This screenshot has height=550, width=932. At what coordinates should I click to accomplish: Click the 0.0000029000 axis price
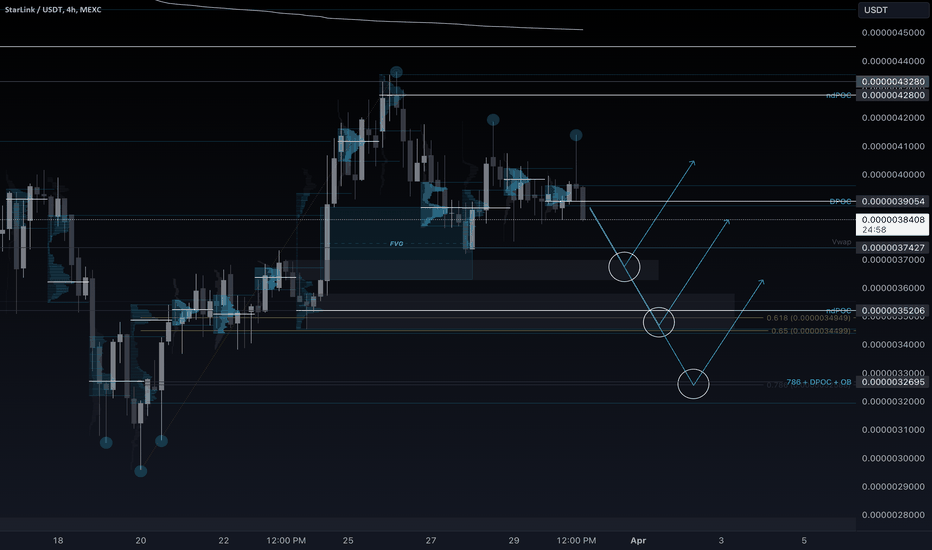coord(893,487)
